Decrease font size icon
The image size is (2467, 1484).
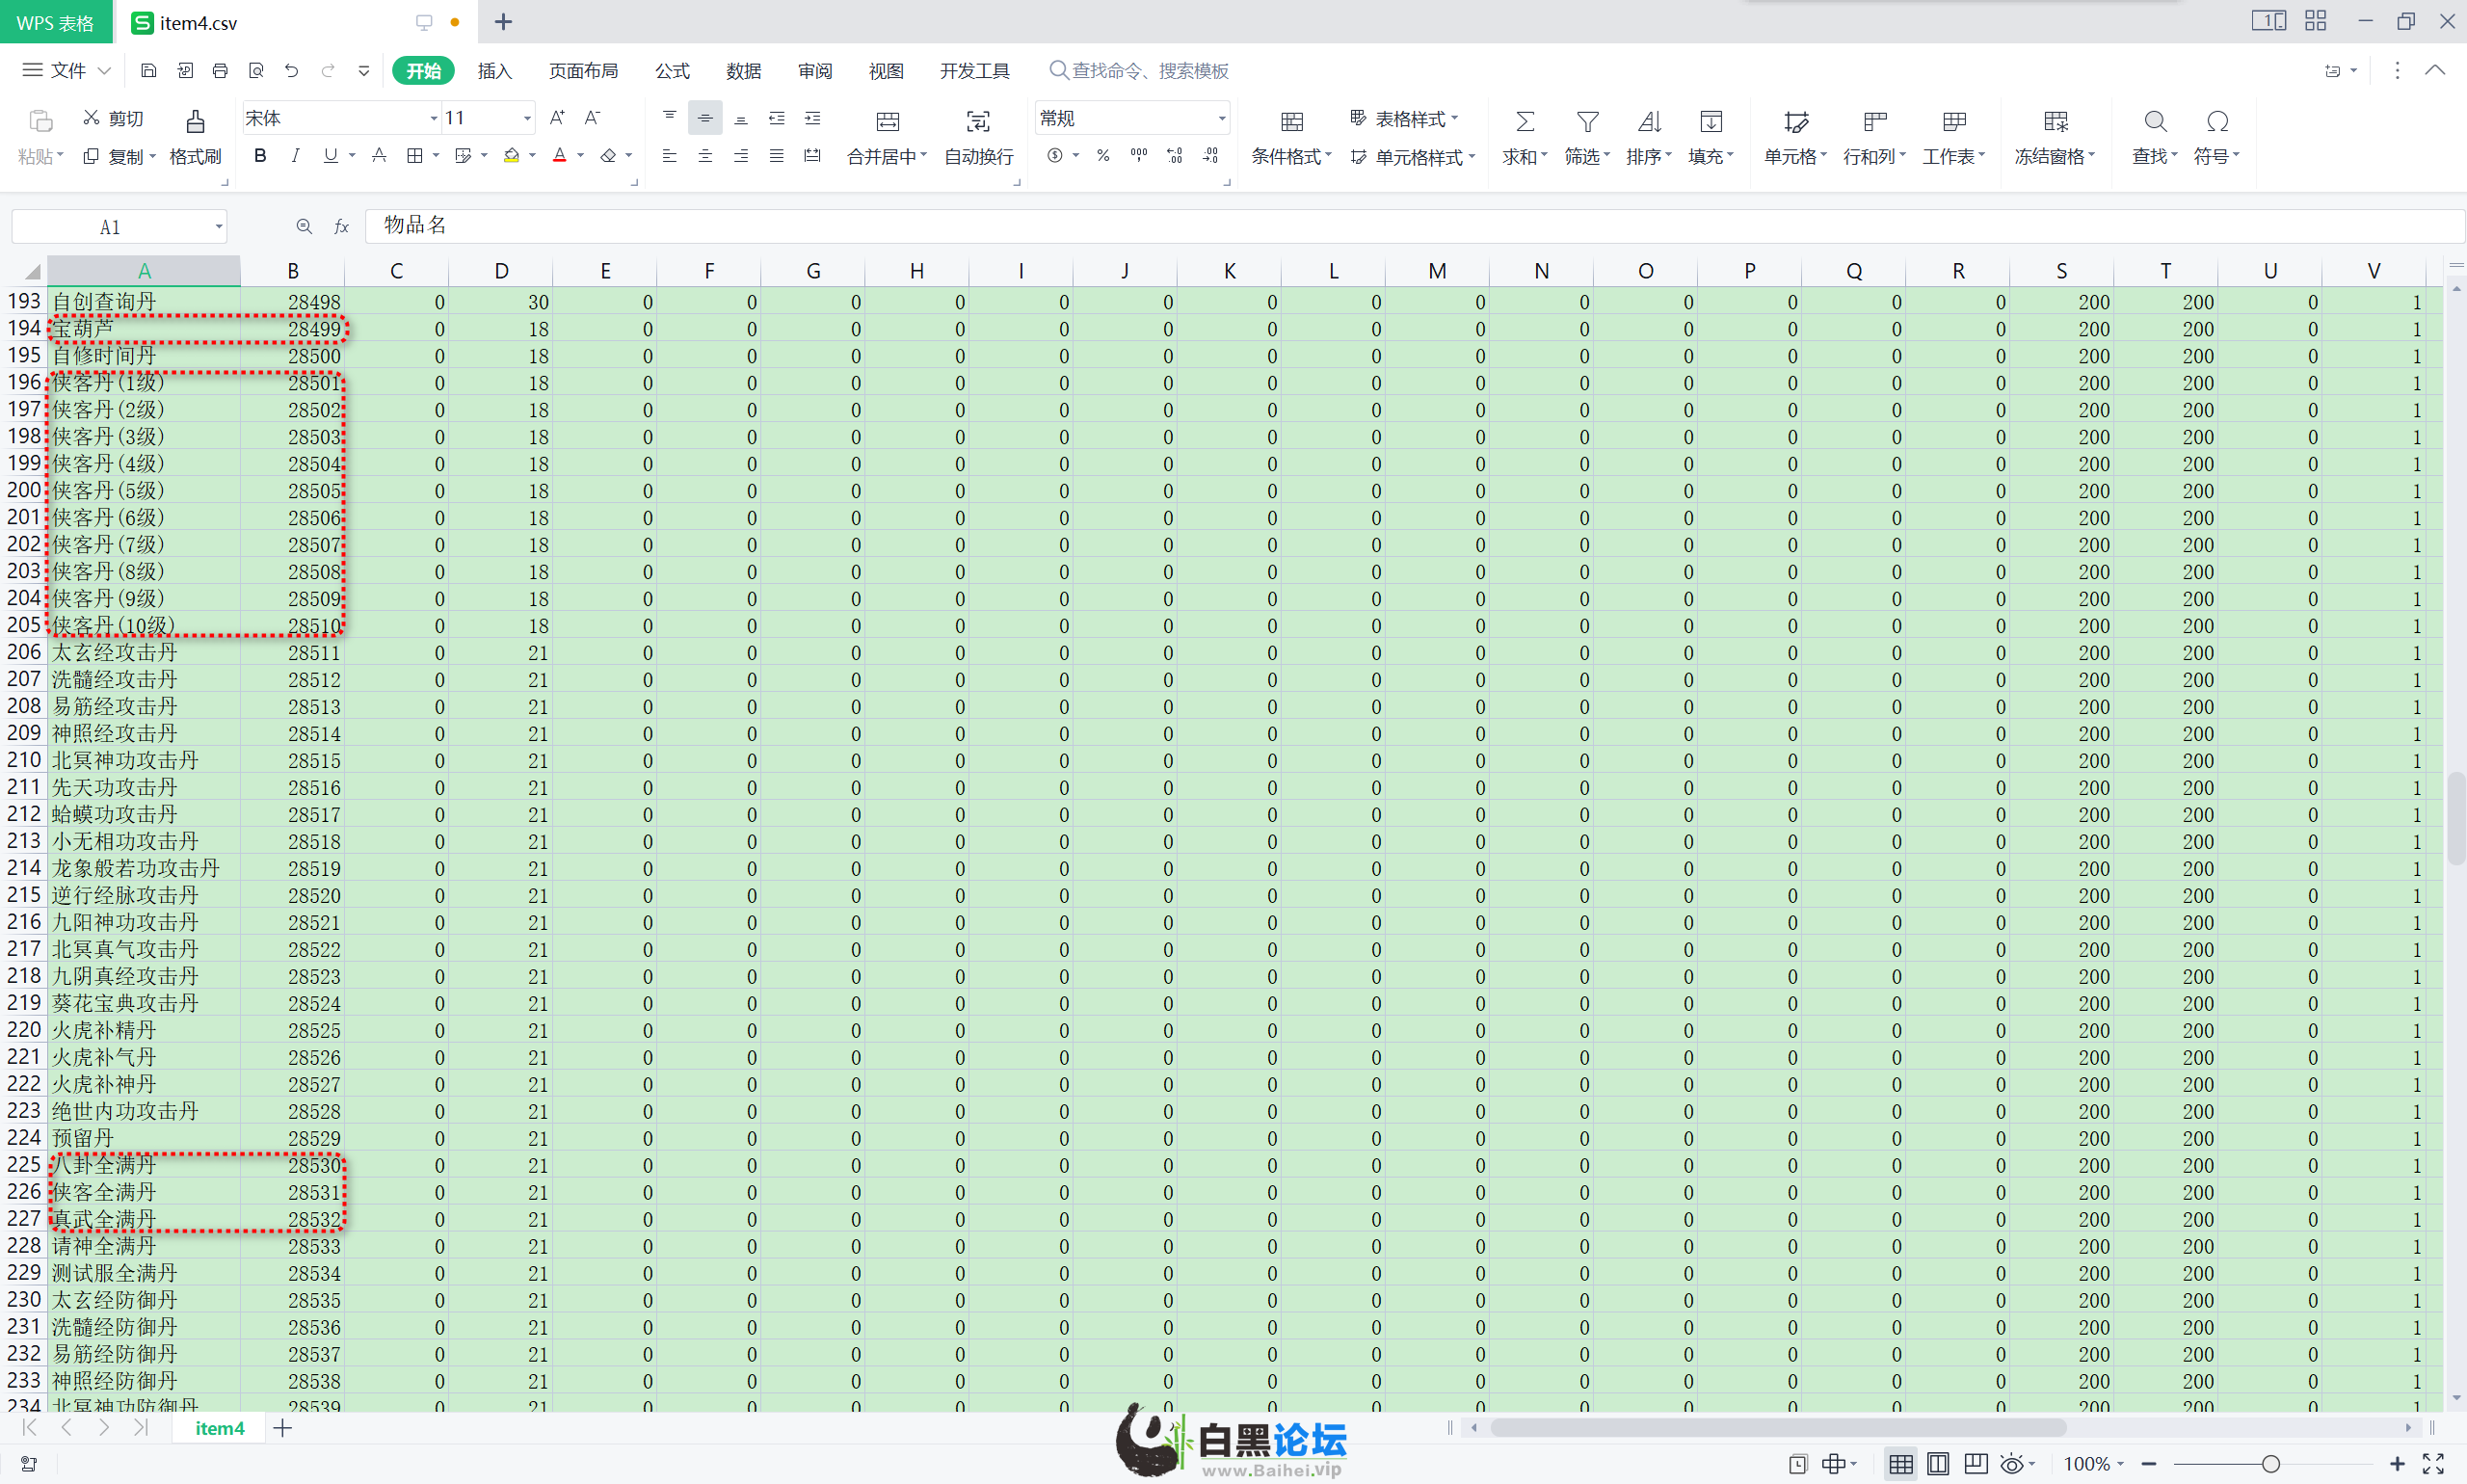593,118
